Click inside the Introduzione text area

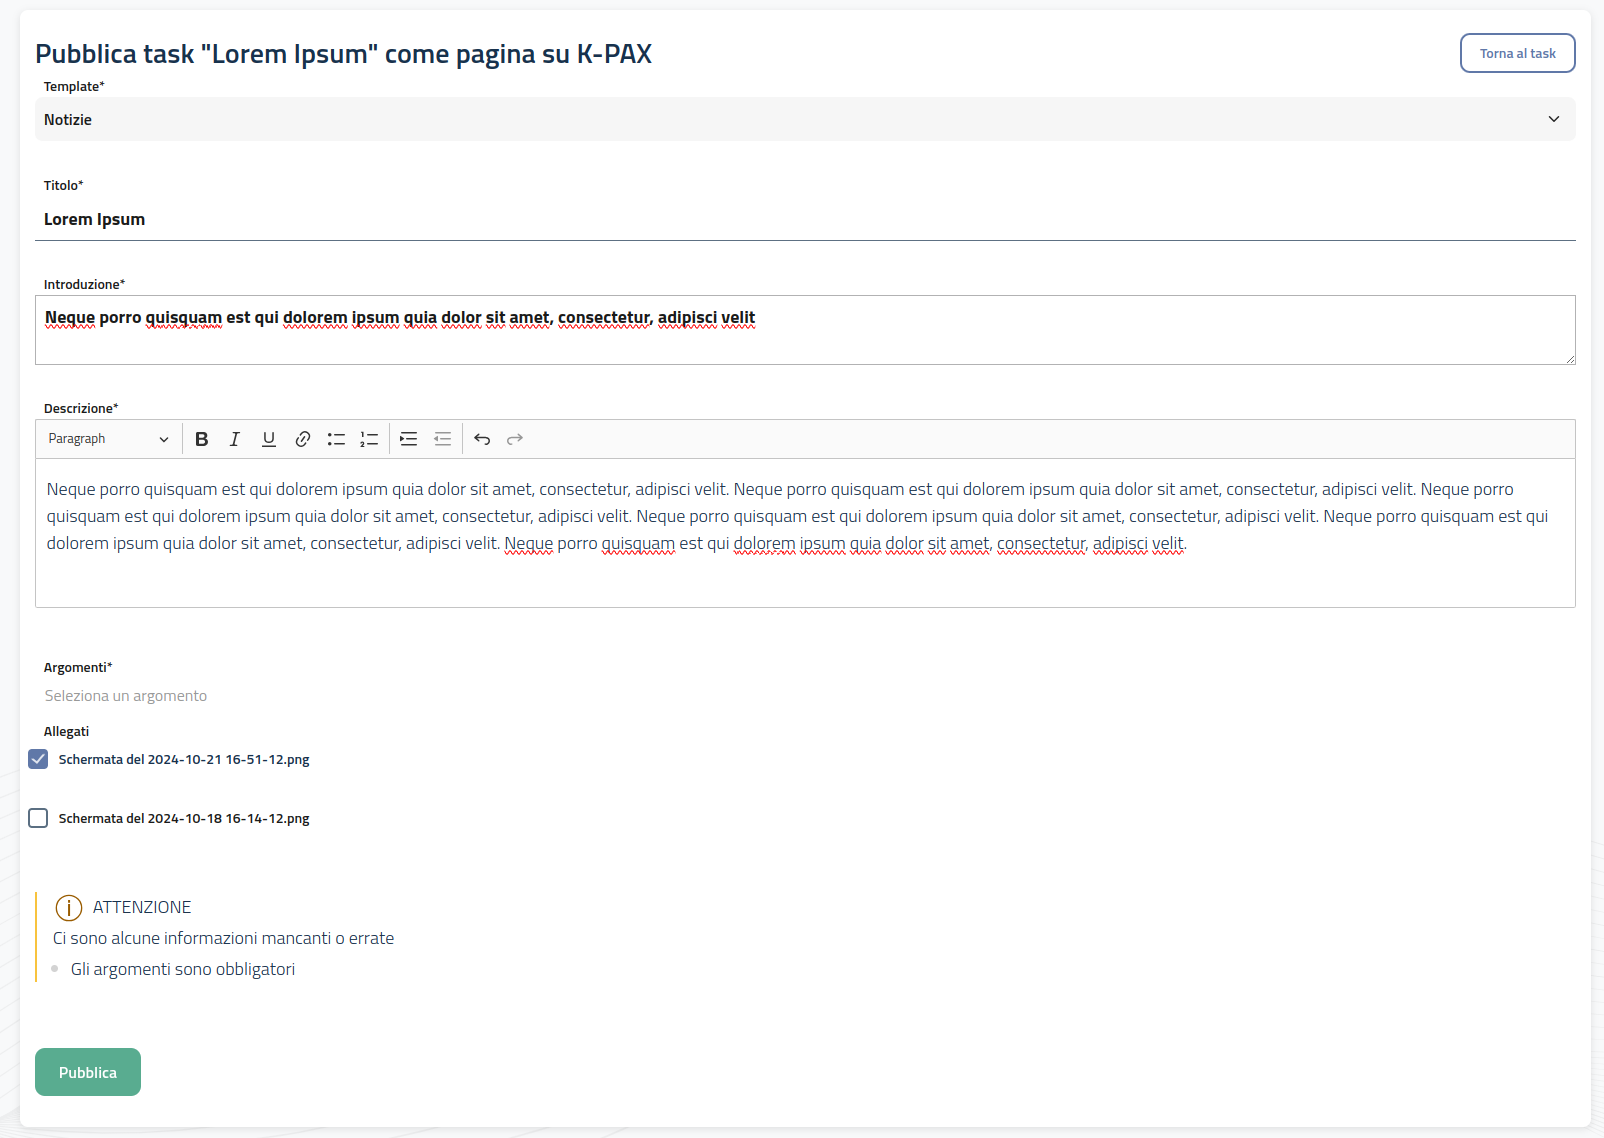(804, 340)
